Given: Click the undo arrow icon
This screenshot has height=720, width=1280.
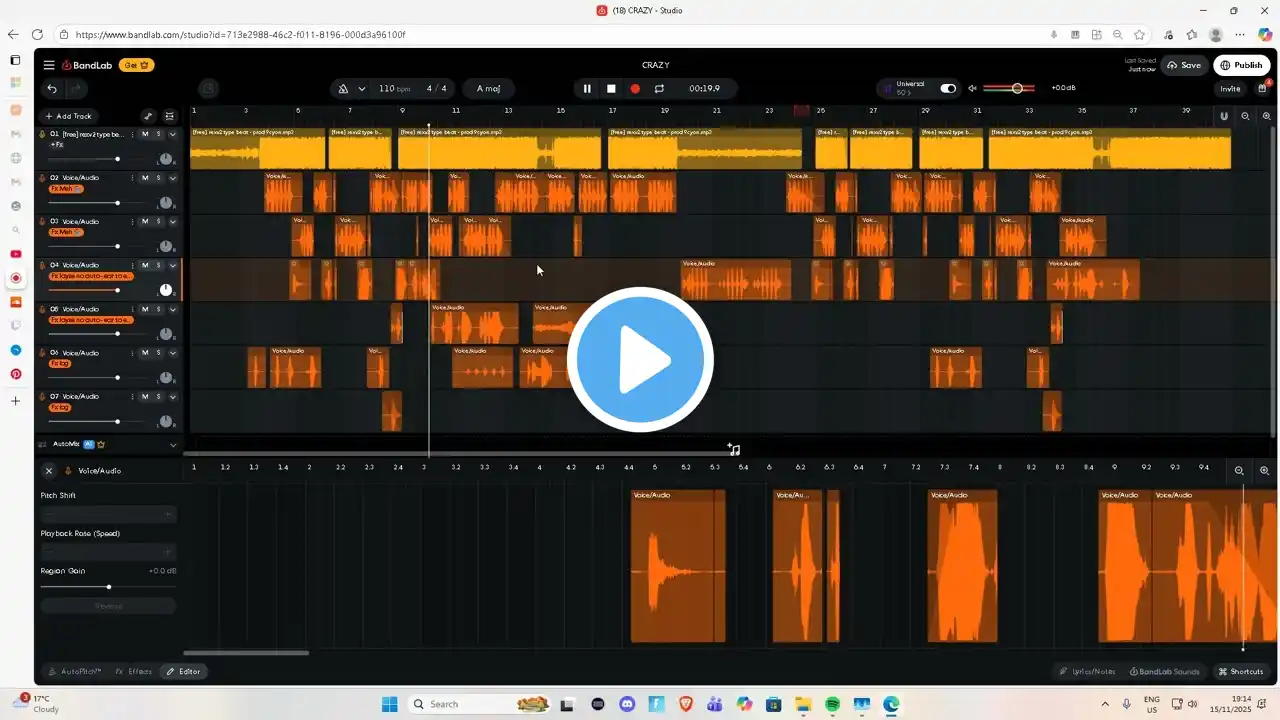Looking at the screenshot, I should (x=52, y=89).
